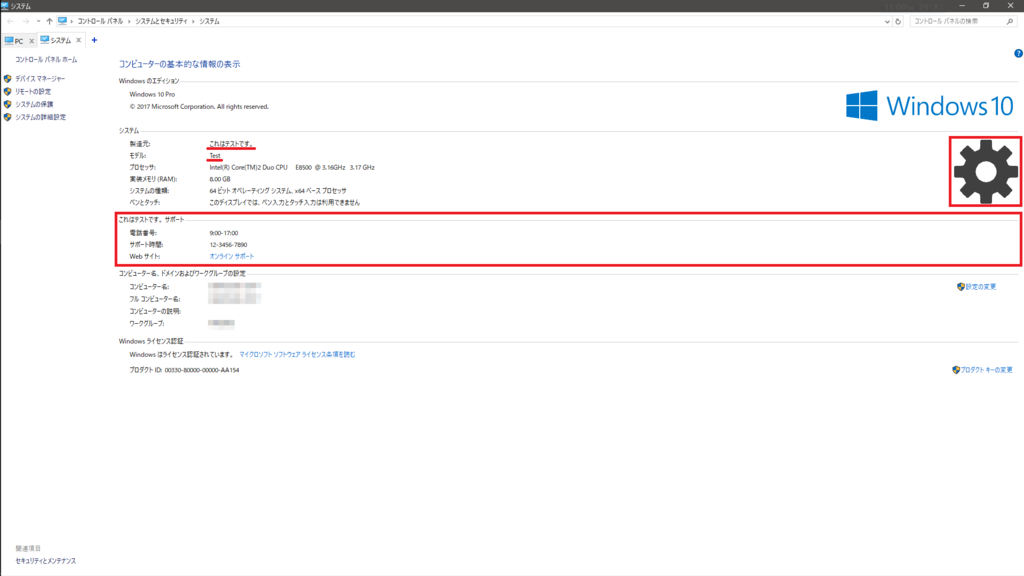This screenshot has width=1024, height=576.
Task: Click the OEM gear logo image
Action: pos(985,172)
